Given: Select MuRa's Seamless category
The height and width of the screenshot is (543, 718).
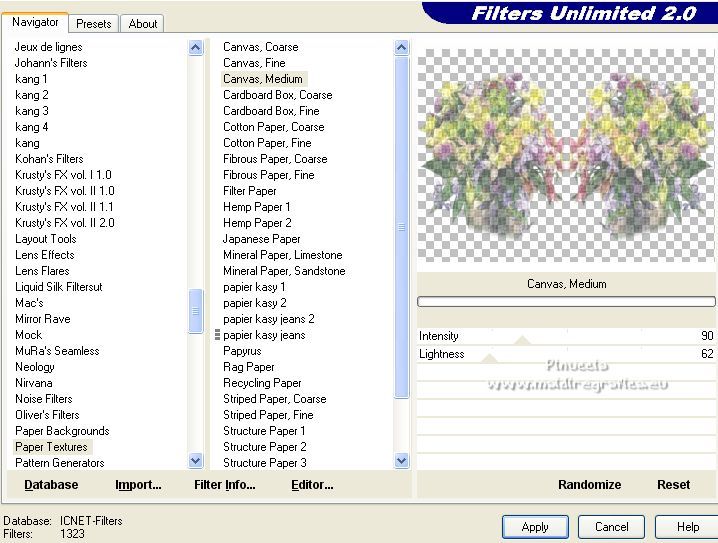Looking at the screenshot, I should click(57, 351).
